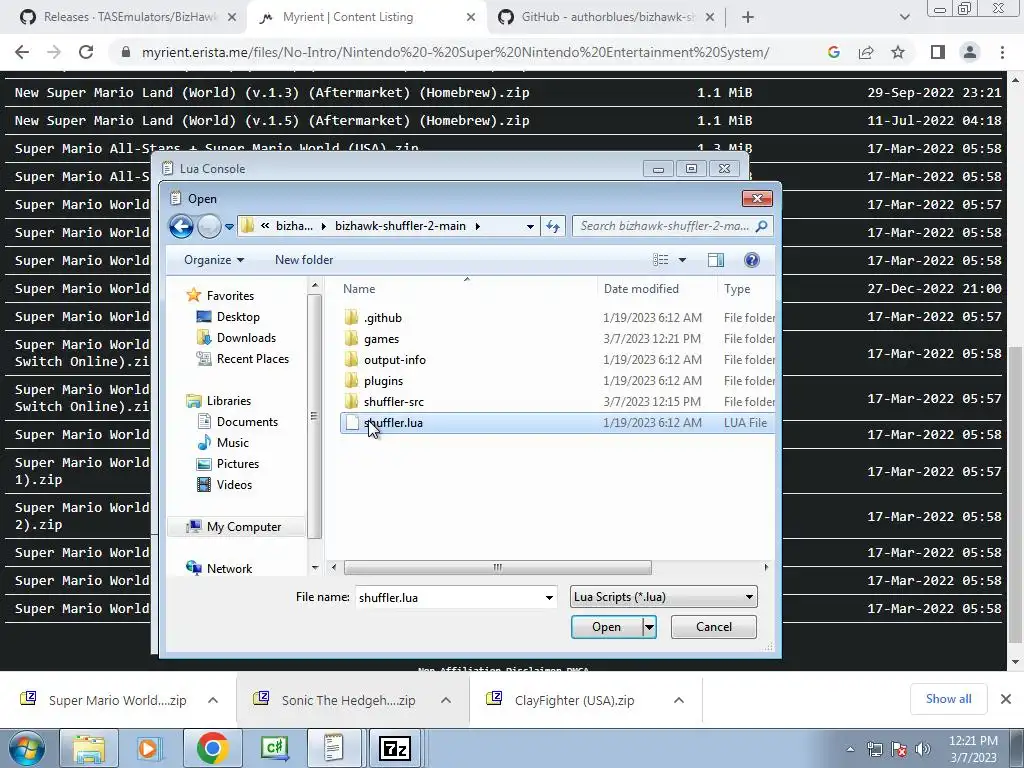The height and width of the screenshot is (768, 1024).
Task: Select Recent Places in Favorites
Action: pos(253,359)
